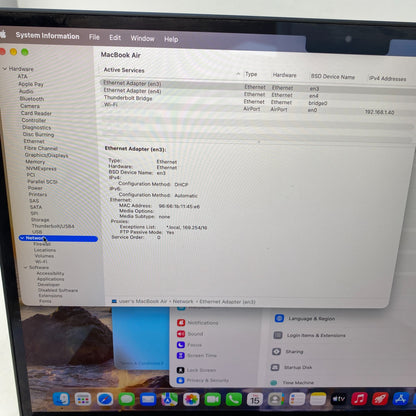This screenshot has width=416, height=416.
Task: Open the Window menu
Action: point(142,38)
